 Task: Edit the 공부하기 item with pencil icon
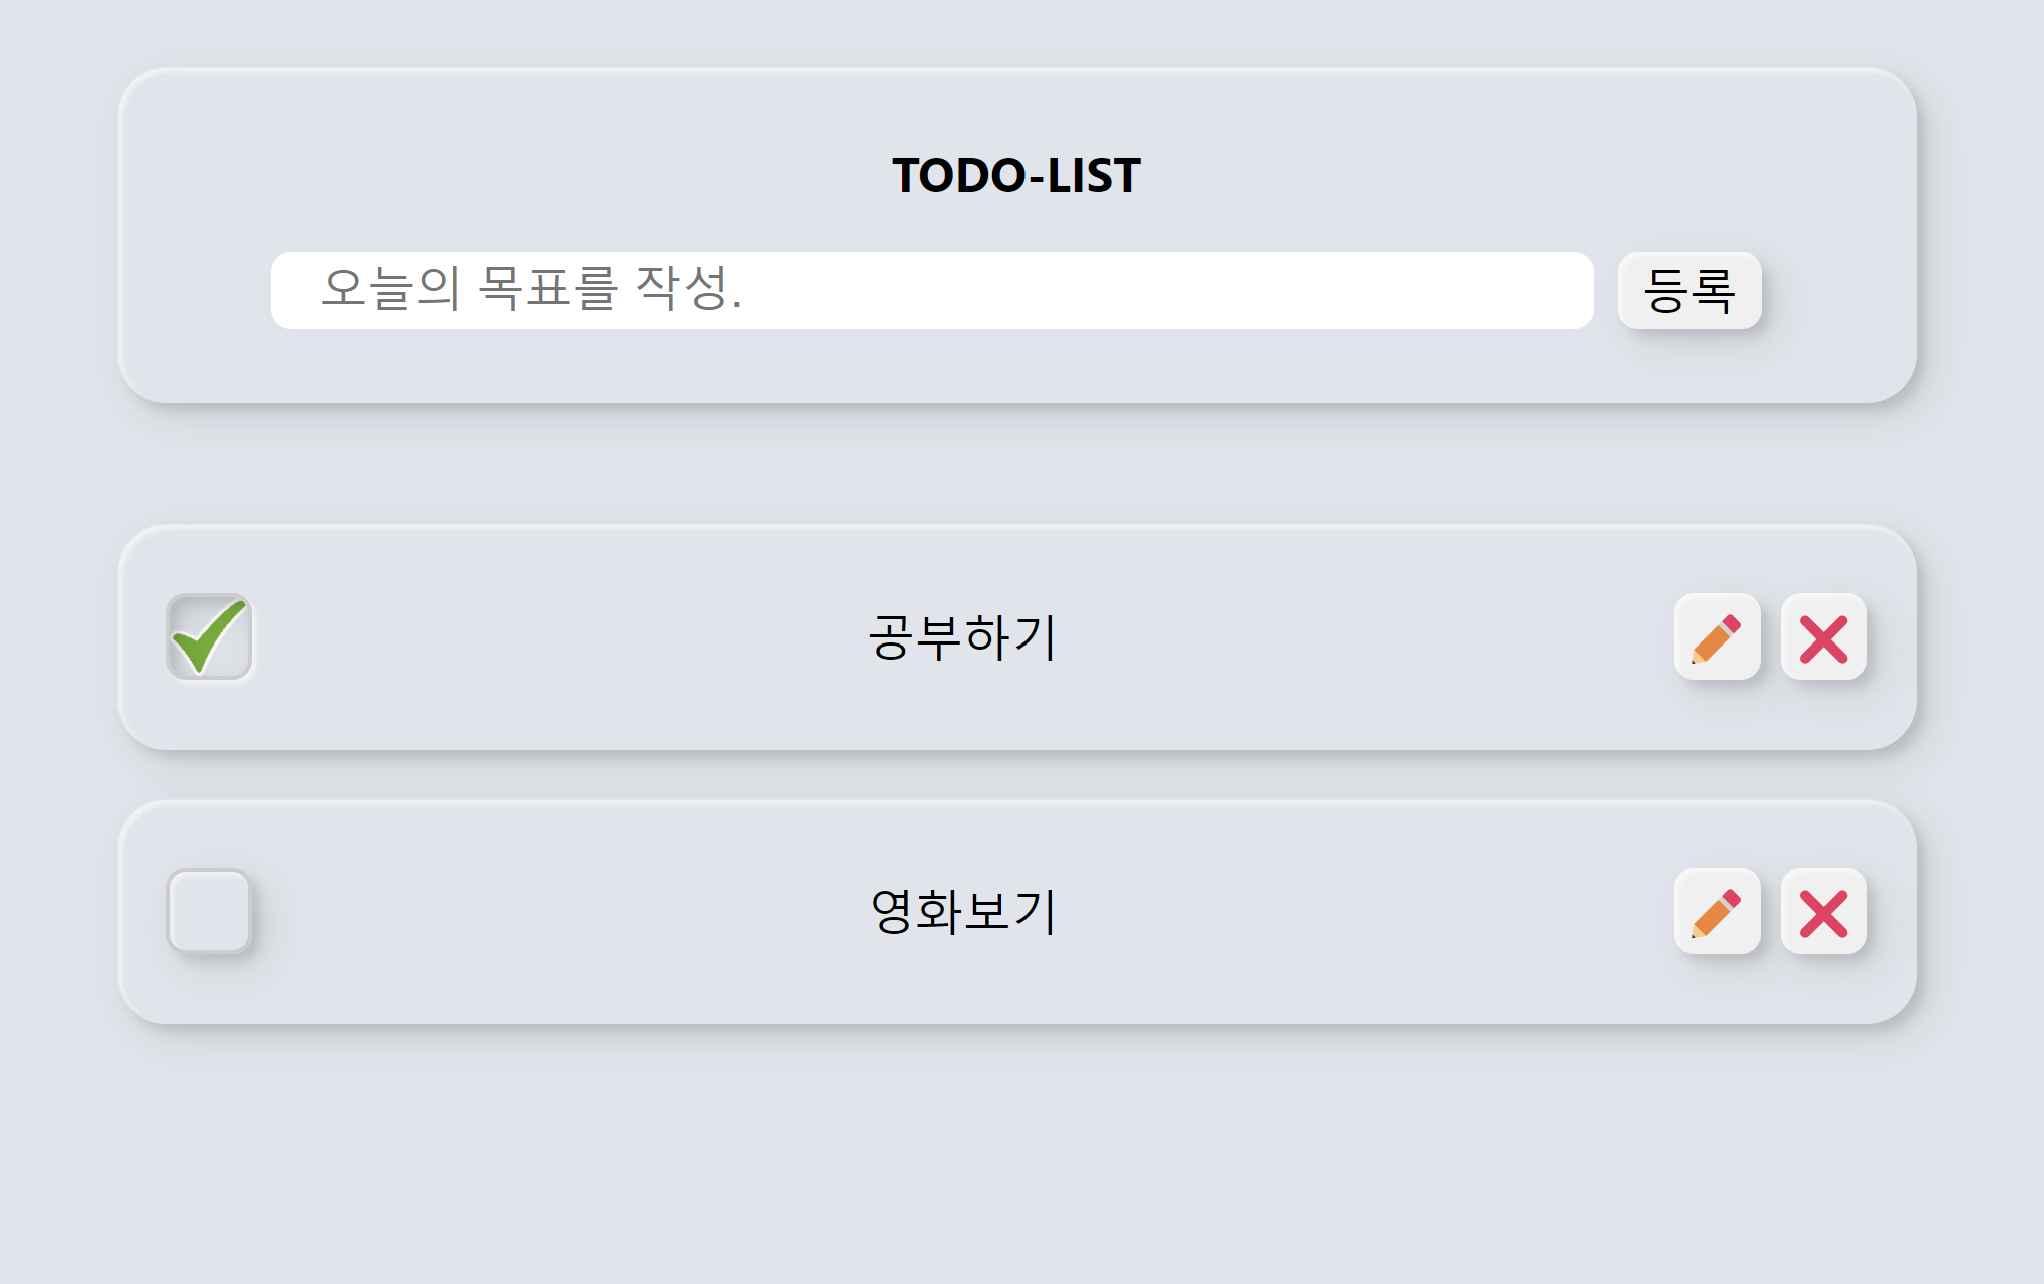point(1717,637)
